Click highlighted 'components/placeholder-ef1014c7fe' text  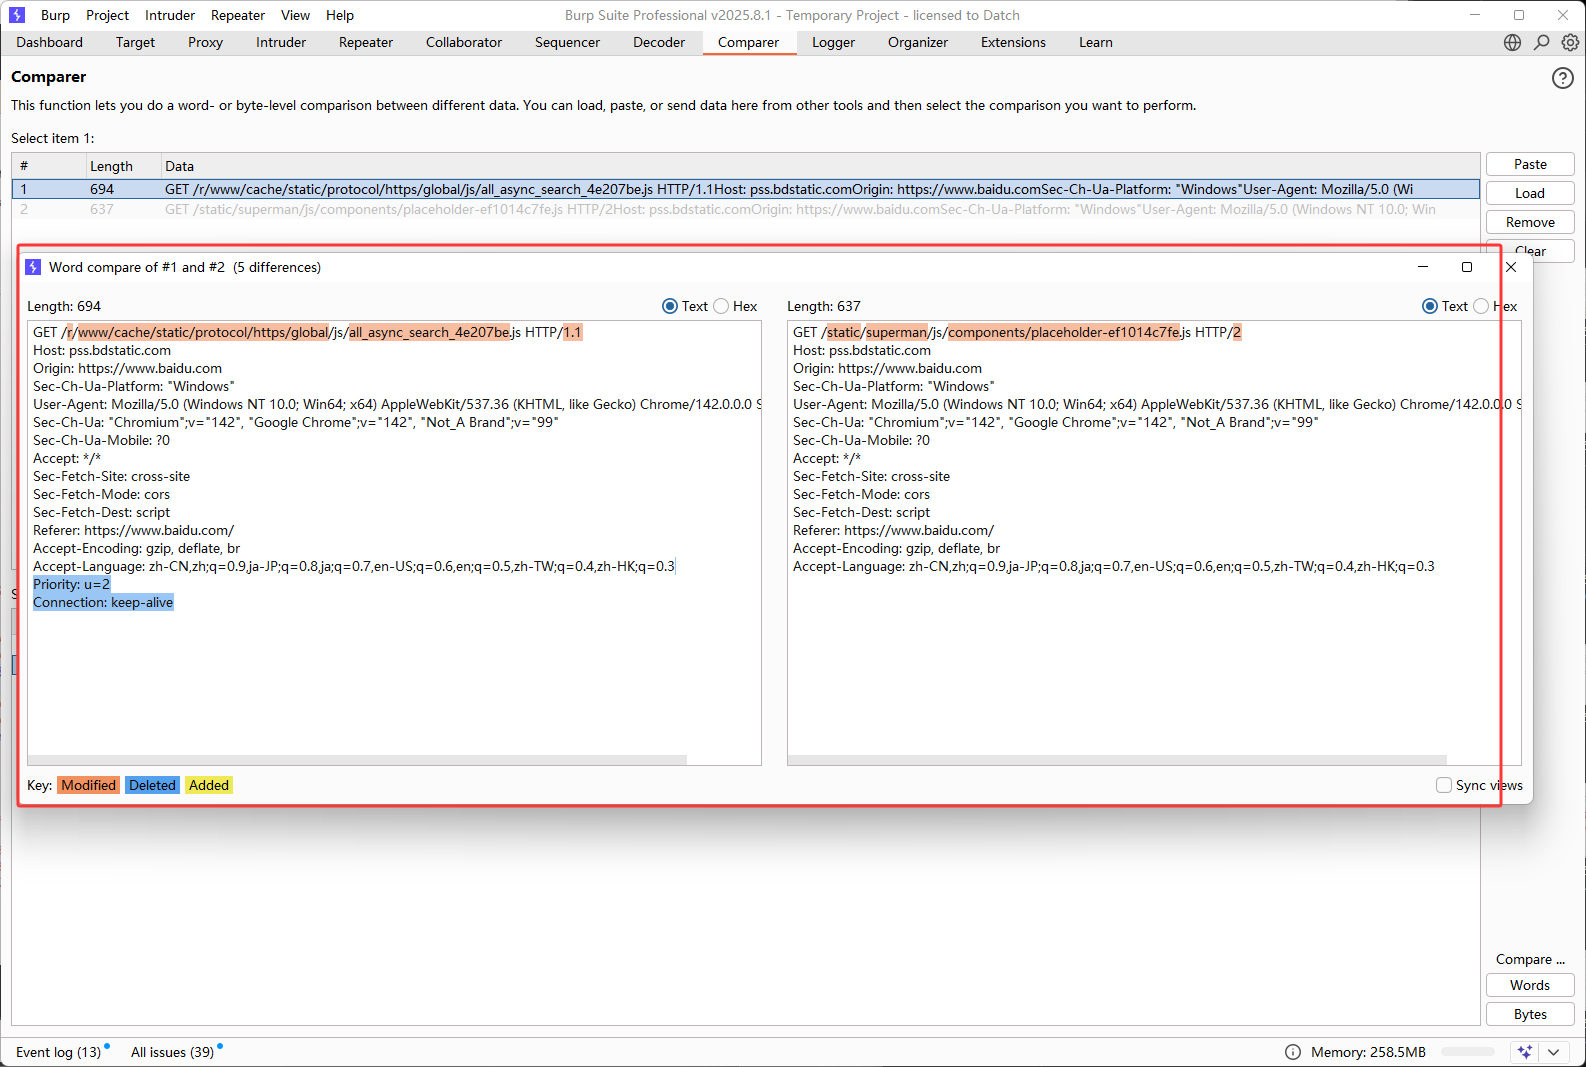1064,332
